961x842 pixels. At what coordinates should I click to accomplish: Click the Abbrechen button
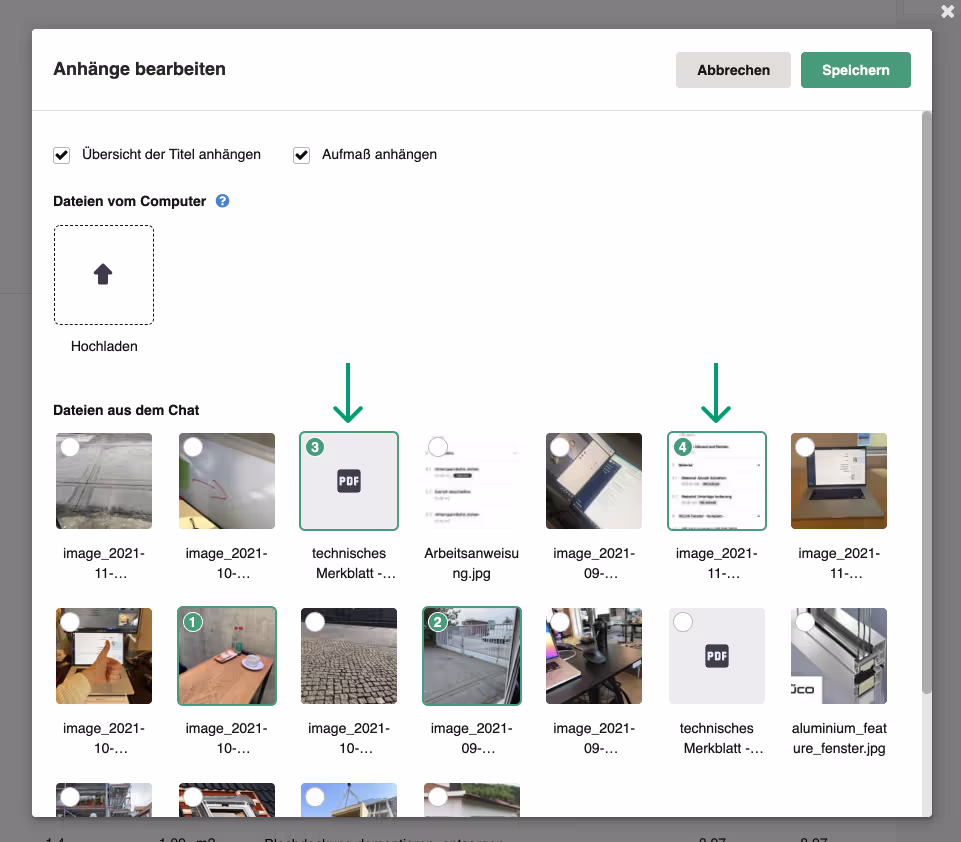(x=733, y=70)
